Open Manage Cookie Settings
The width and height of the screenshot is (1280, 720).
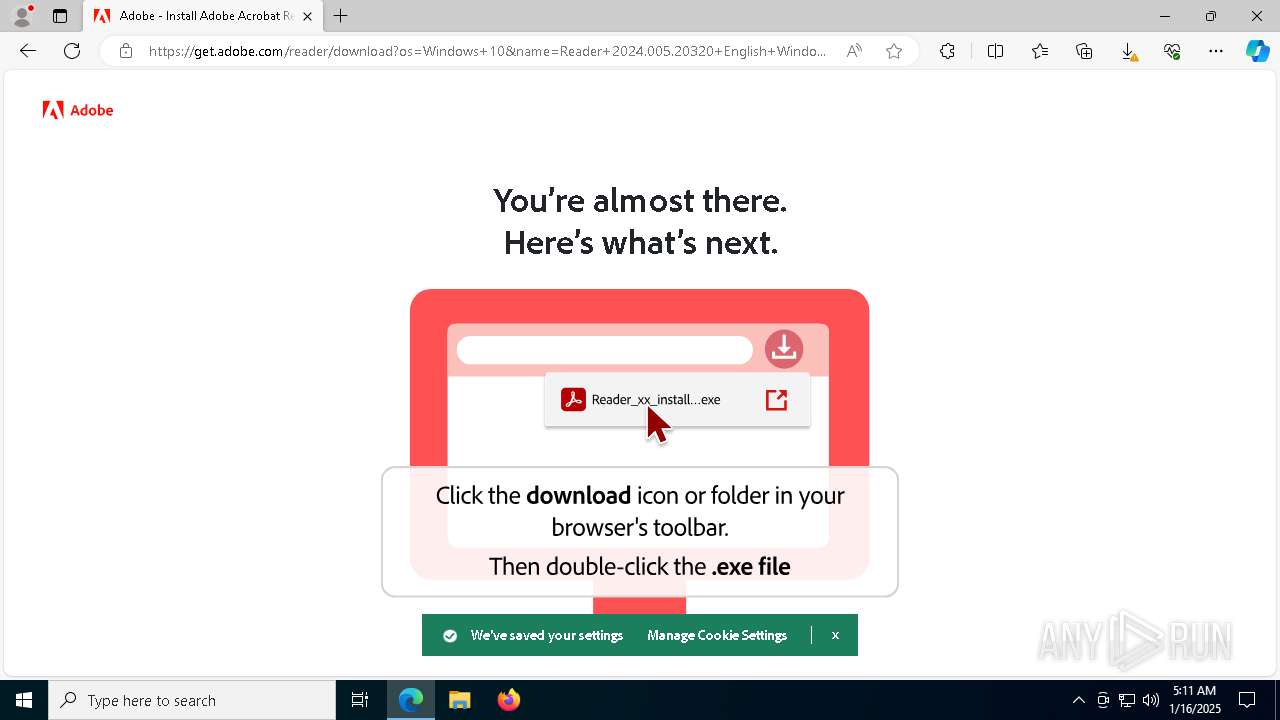[717, 635]
